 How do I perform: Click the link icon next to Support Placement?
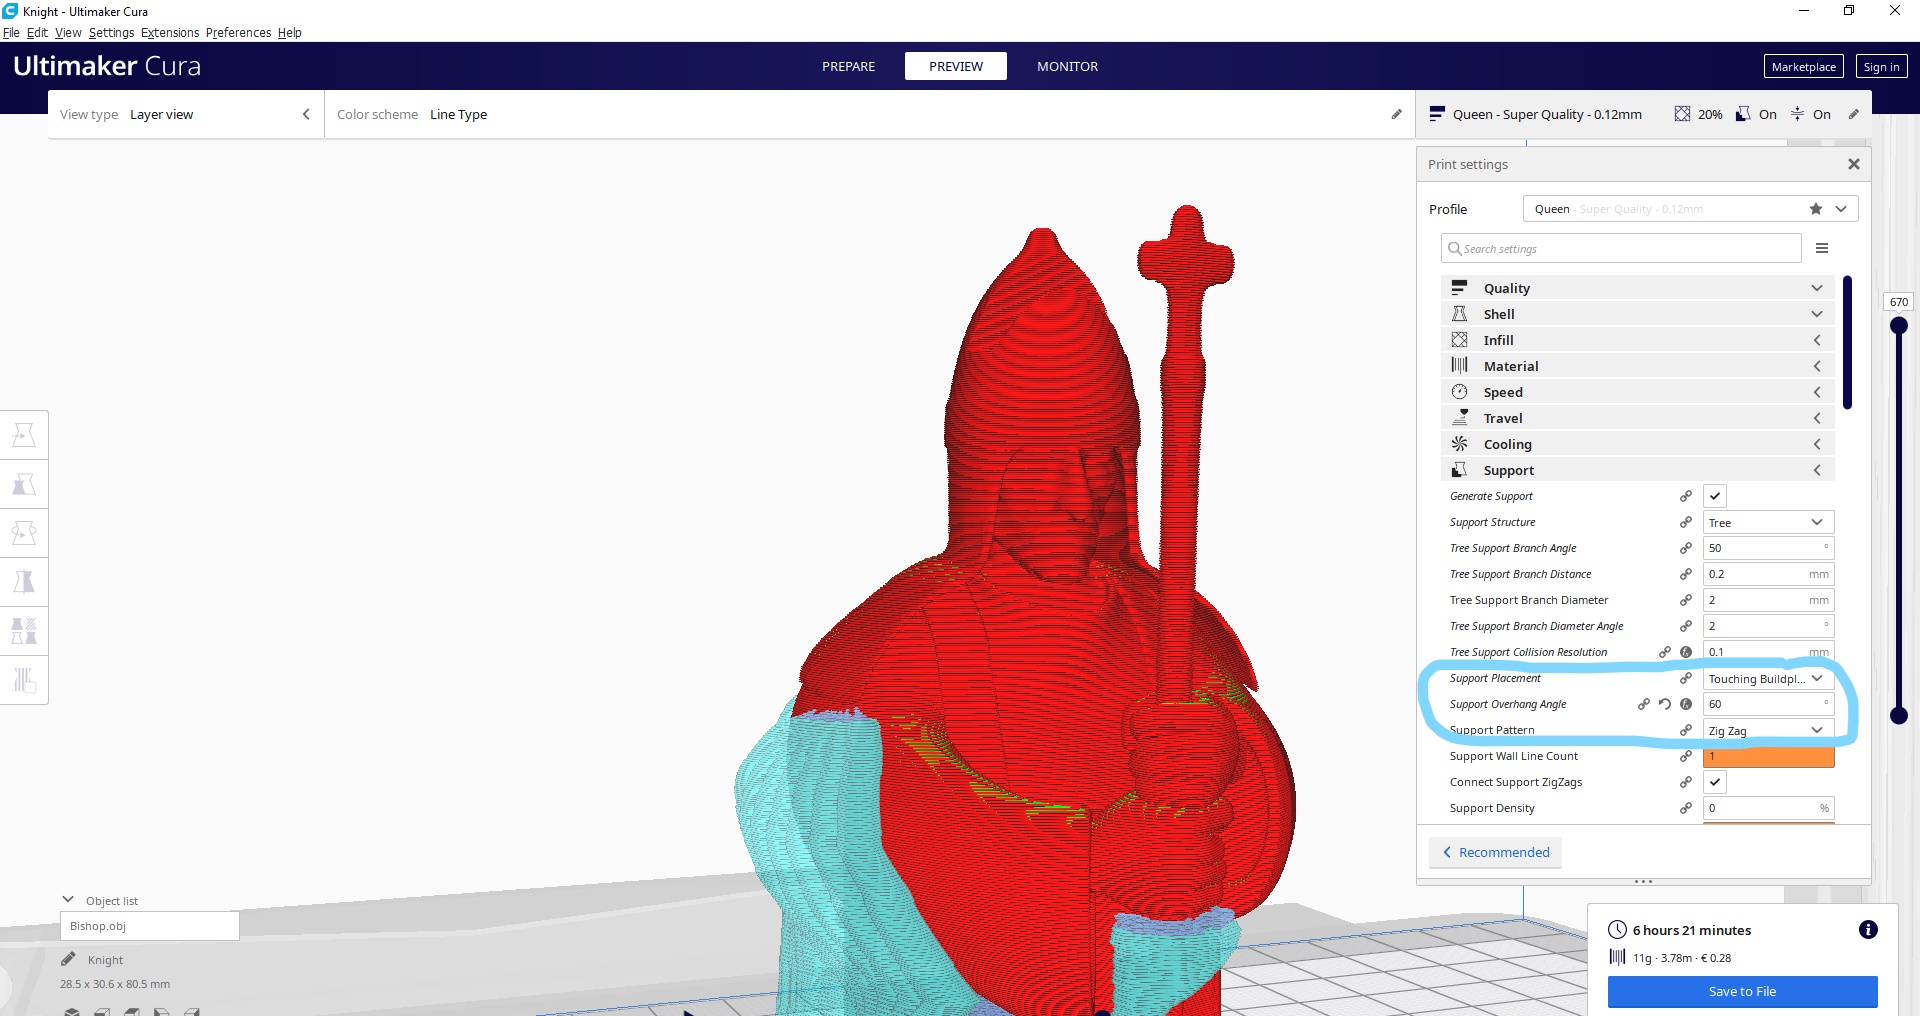tap(1686, 678)
